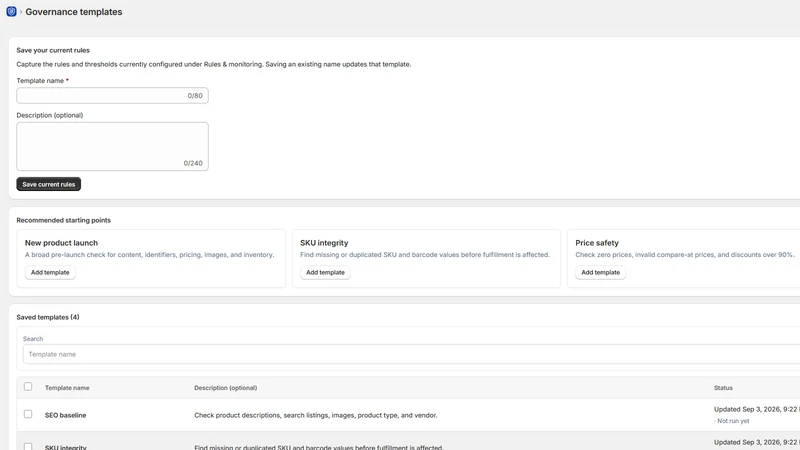The width and height of the screenshot is (800, 450).
Task: Click the 'Not run yet' status text
Action: tap(733, 421)
